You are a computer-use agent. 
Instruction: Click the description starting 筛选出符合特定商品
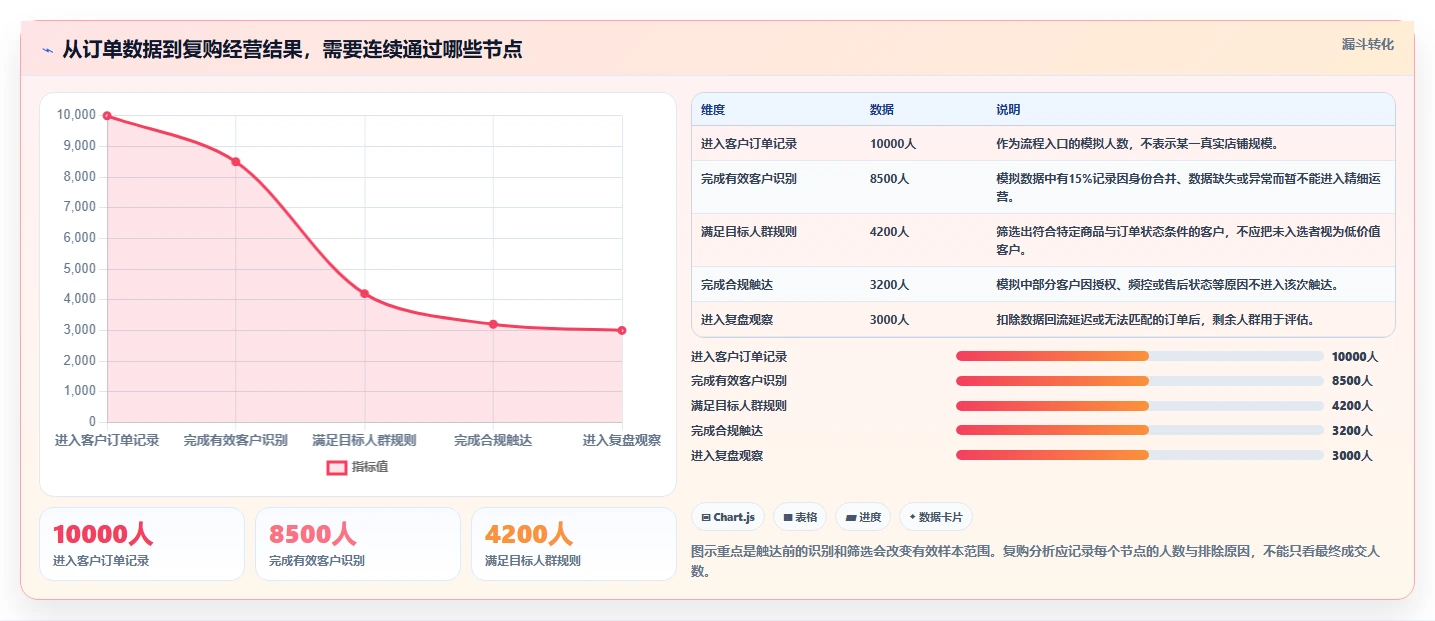[1189, 240]
